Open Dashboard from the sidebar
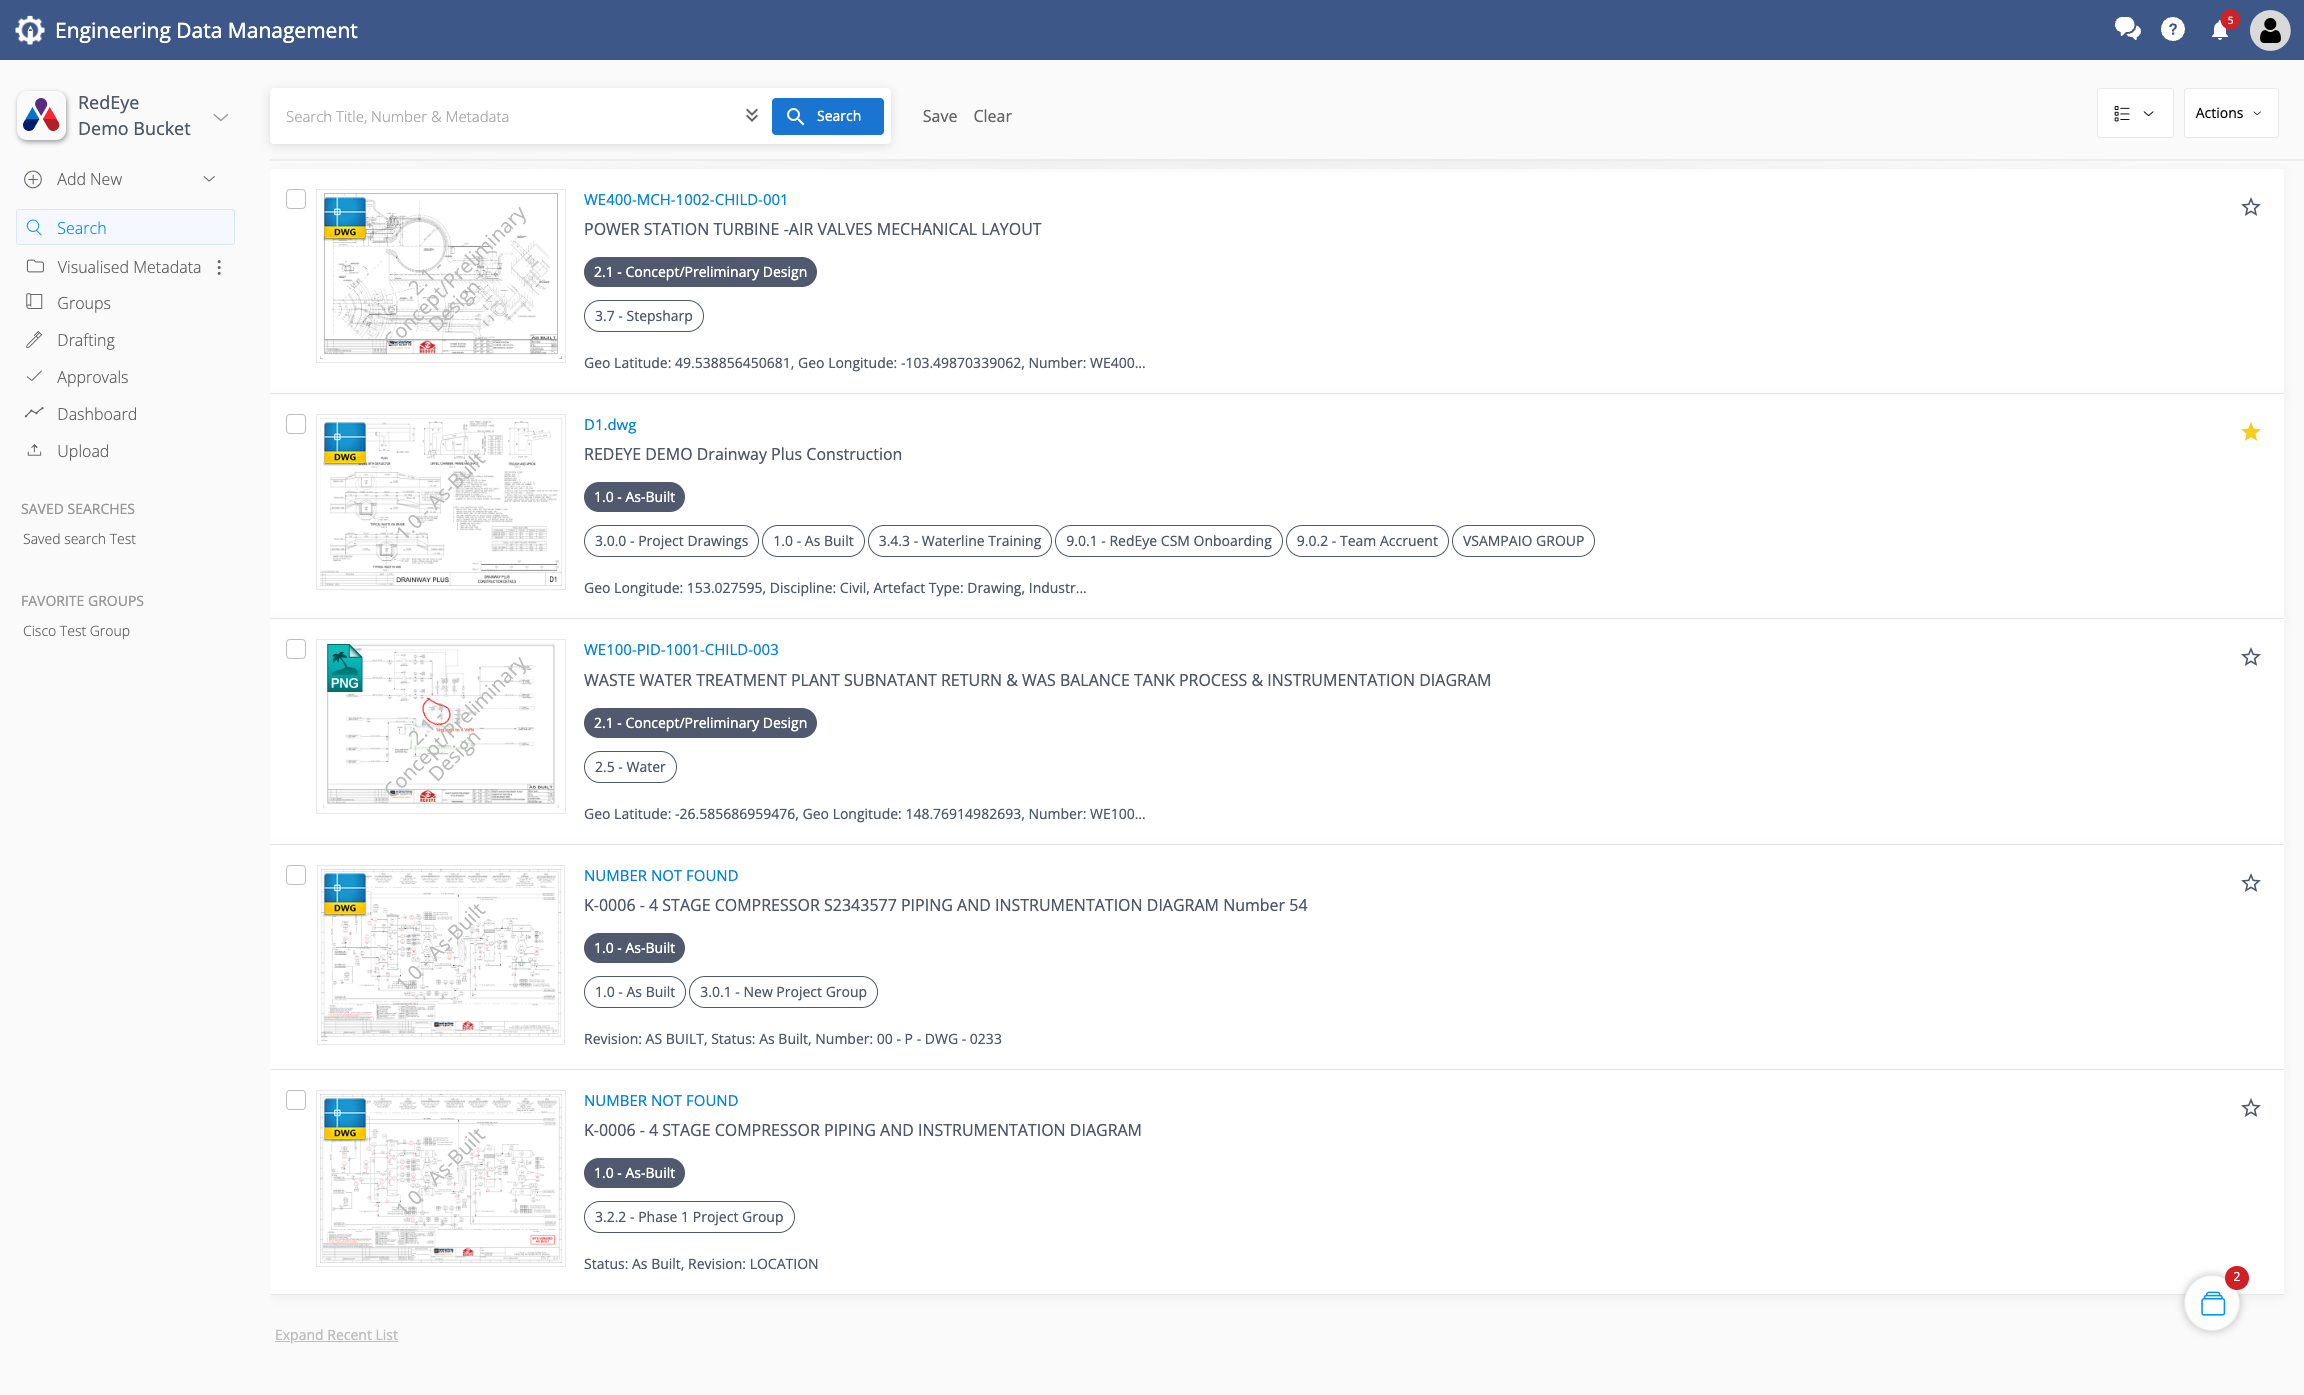 pos(96,414)
